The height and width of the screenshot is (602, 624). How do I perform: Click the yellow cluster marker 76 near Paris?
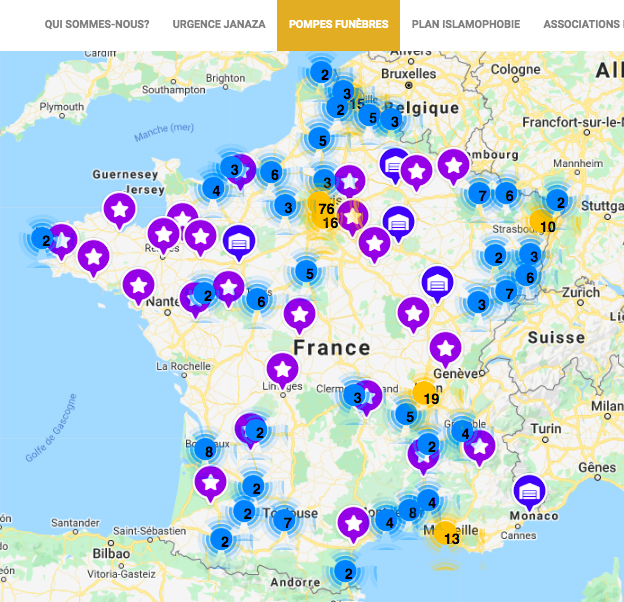[321, 204]
